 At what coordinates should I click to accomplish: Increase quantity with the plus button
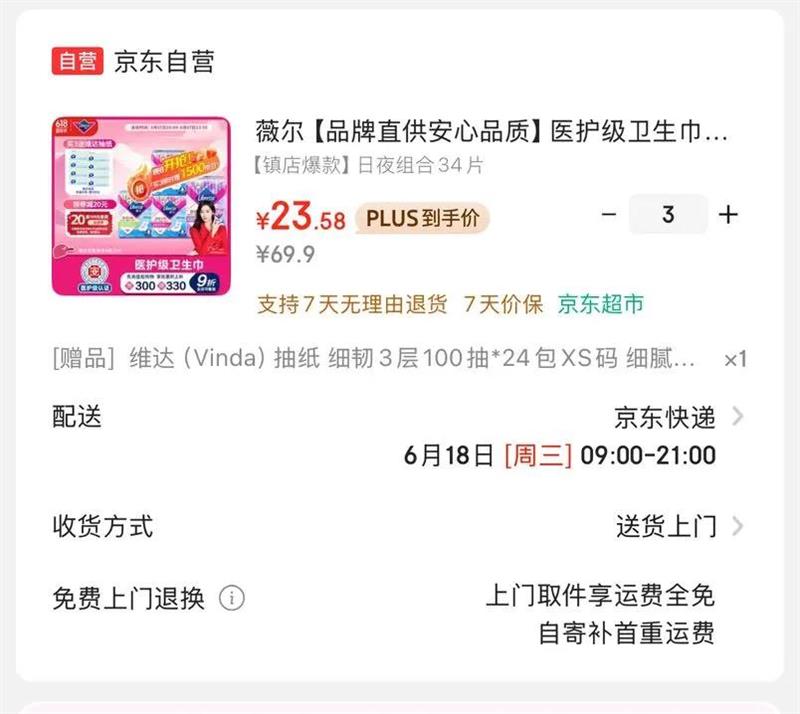tap(728, 215)
